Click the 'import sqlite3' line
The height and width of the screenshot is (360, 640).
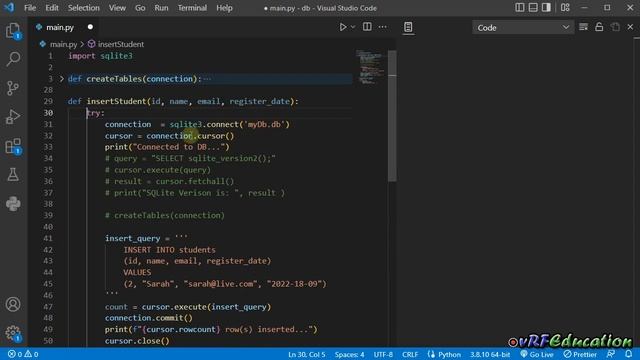(100, 56)
